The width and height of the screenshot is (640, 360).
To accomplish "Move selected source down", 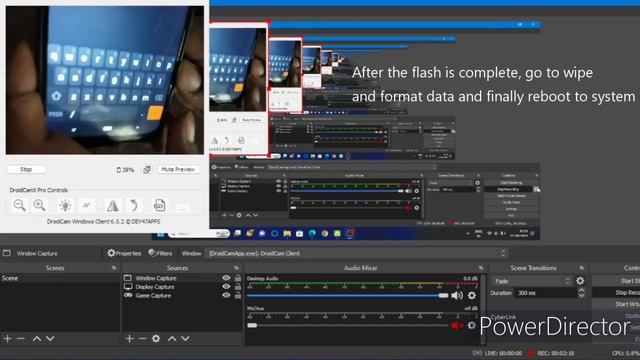I will click(185, 338).
